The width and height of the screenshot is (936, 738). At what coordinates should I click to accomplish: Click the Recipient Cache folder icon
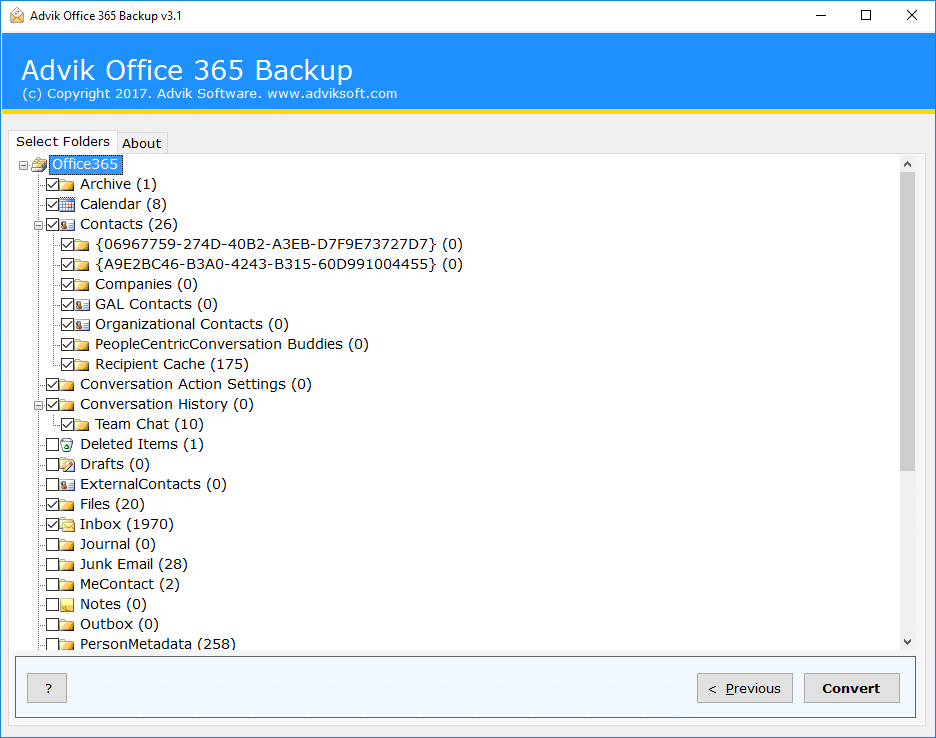[x=82, y=365]
